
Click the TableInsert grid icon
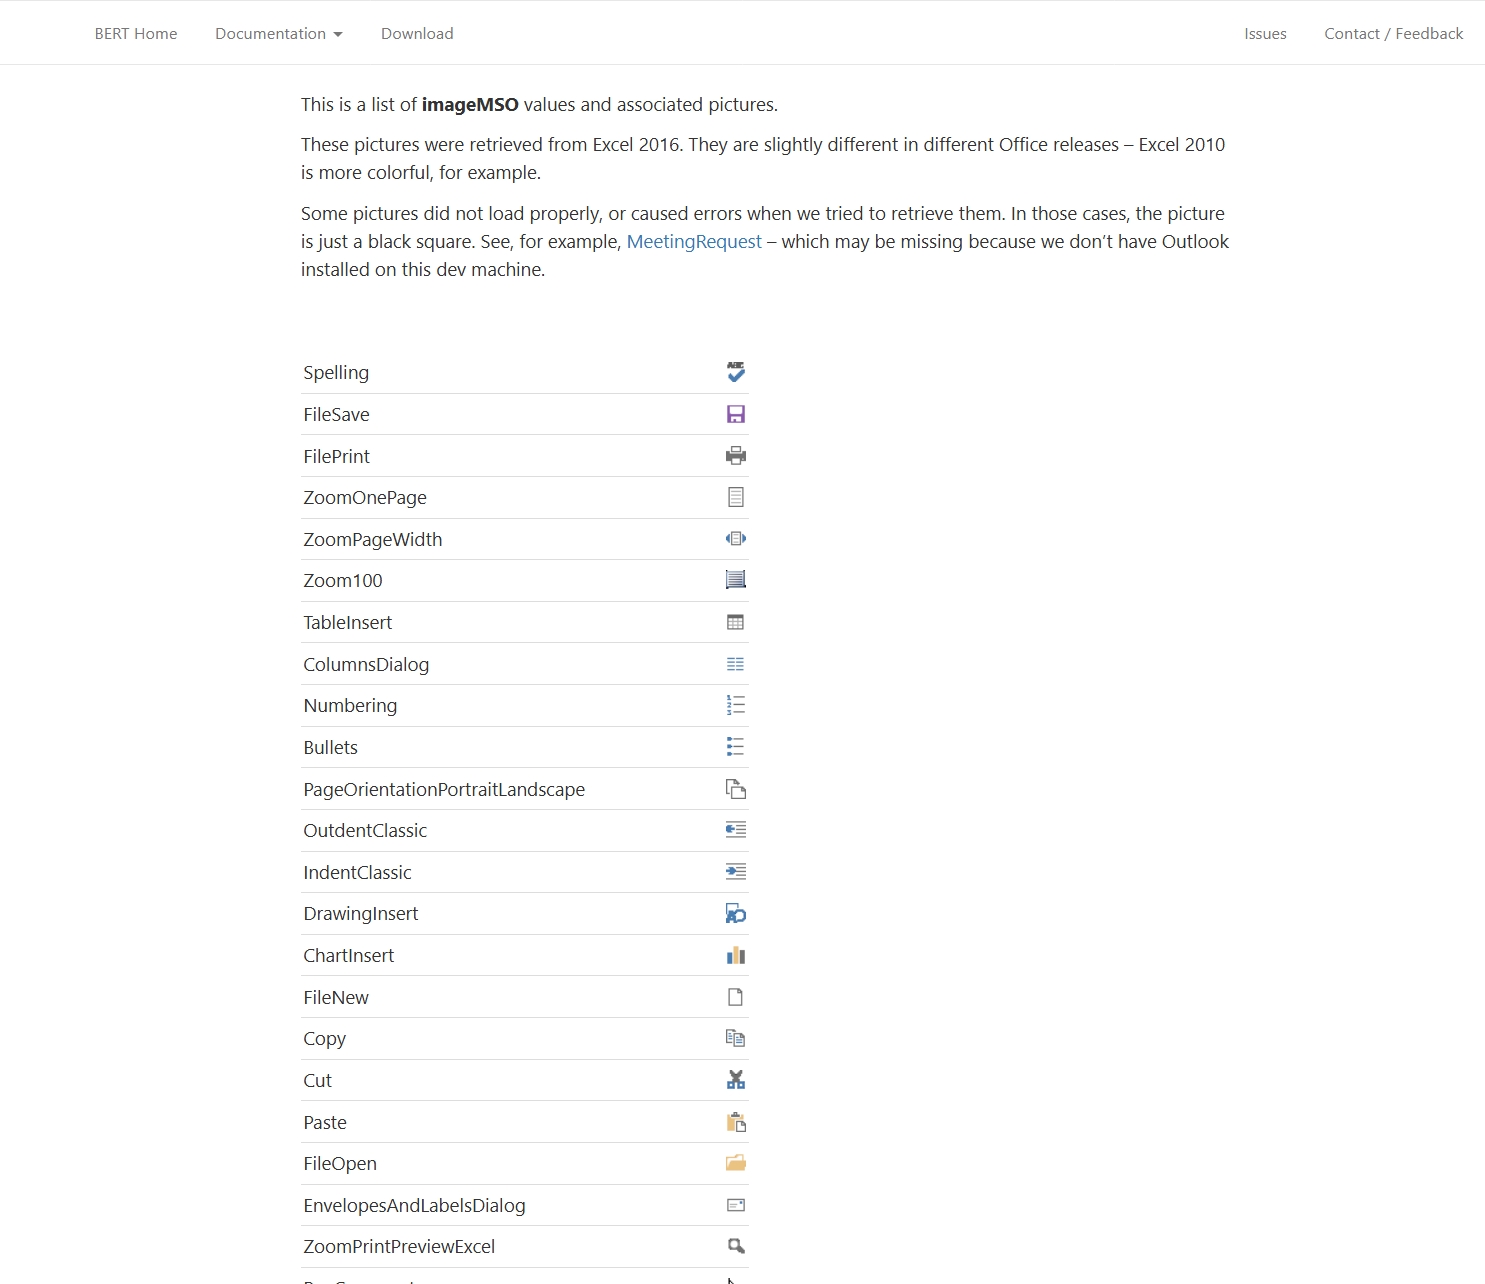[736, 622]
